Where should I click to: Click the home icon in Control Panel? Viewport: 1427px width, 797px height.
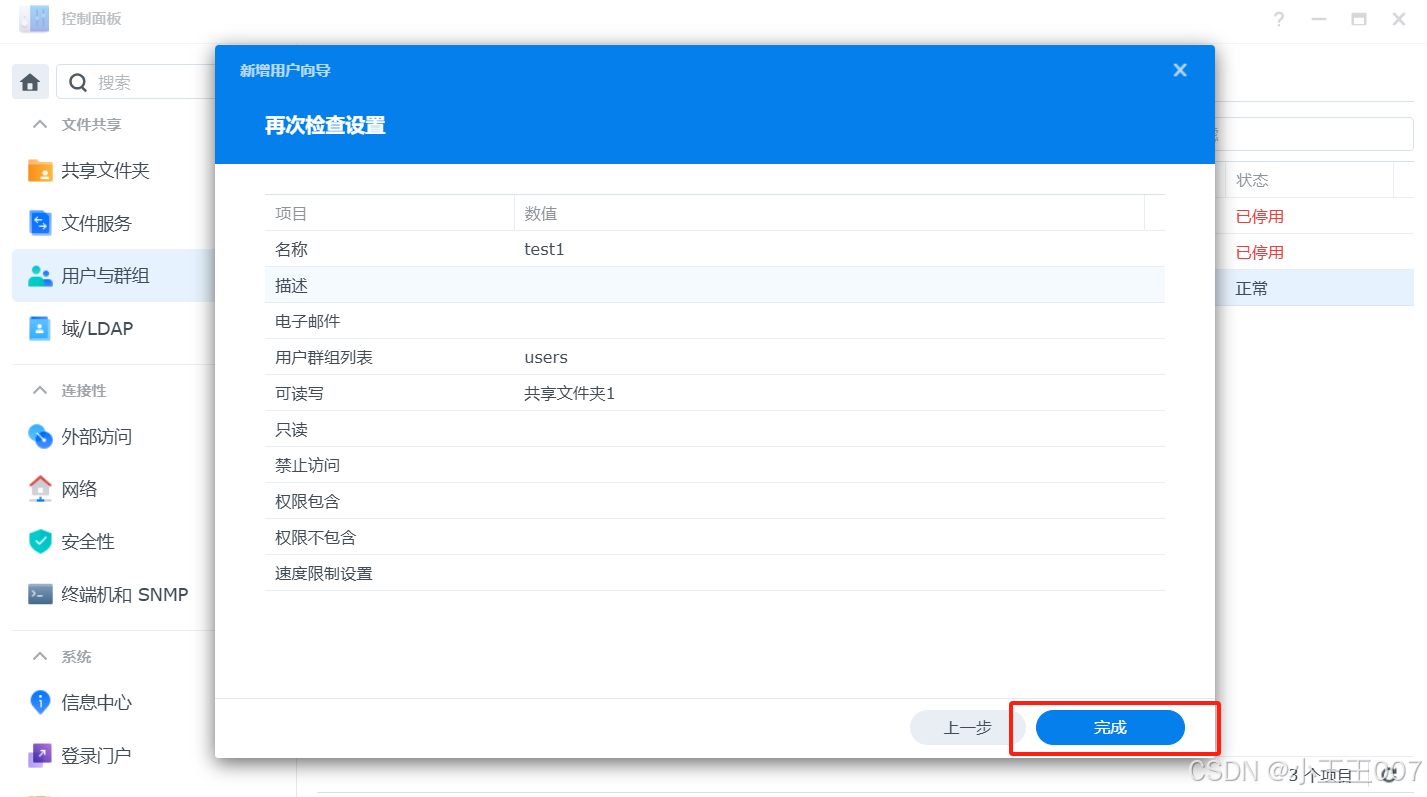pyautogui.click(x=30, y=82)
